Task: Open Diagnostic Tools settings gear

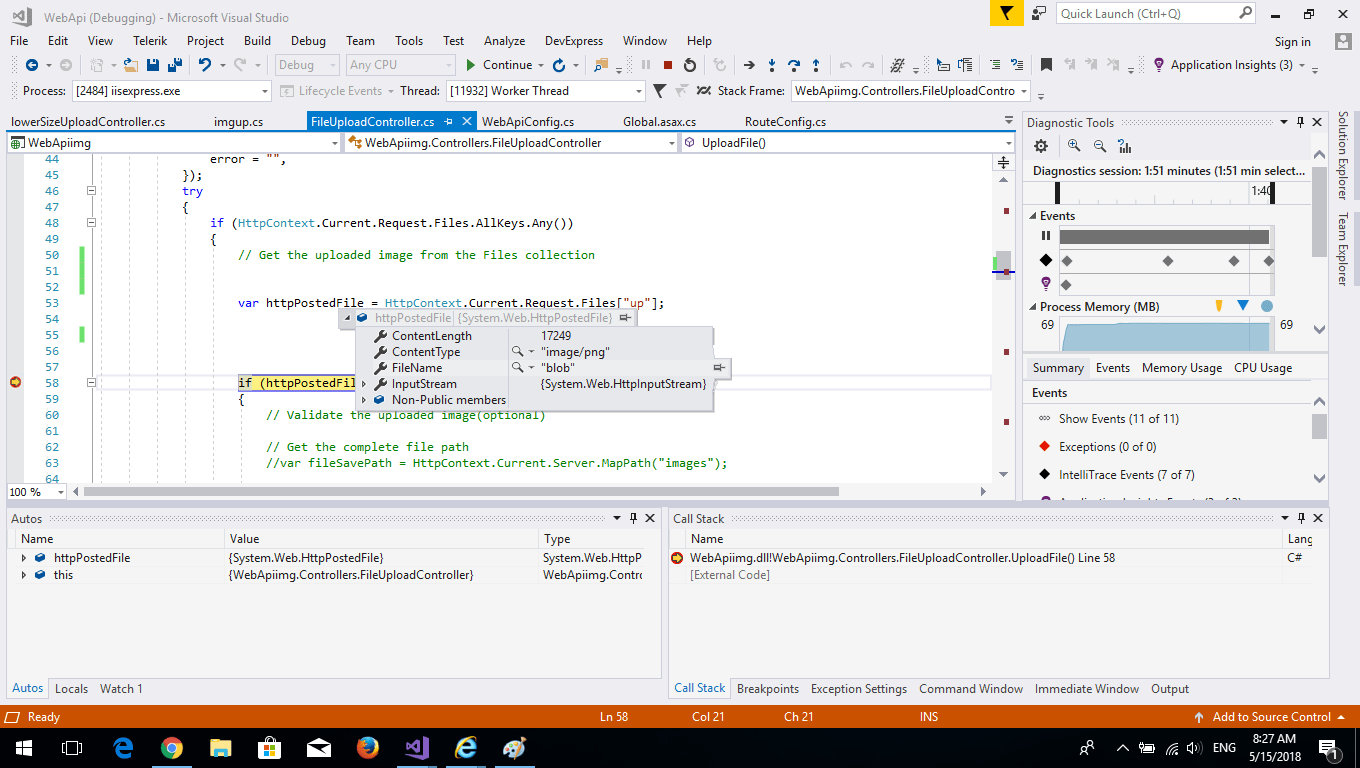Action: pyautogui.click(x=1041, y=146)
